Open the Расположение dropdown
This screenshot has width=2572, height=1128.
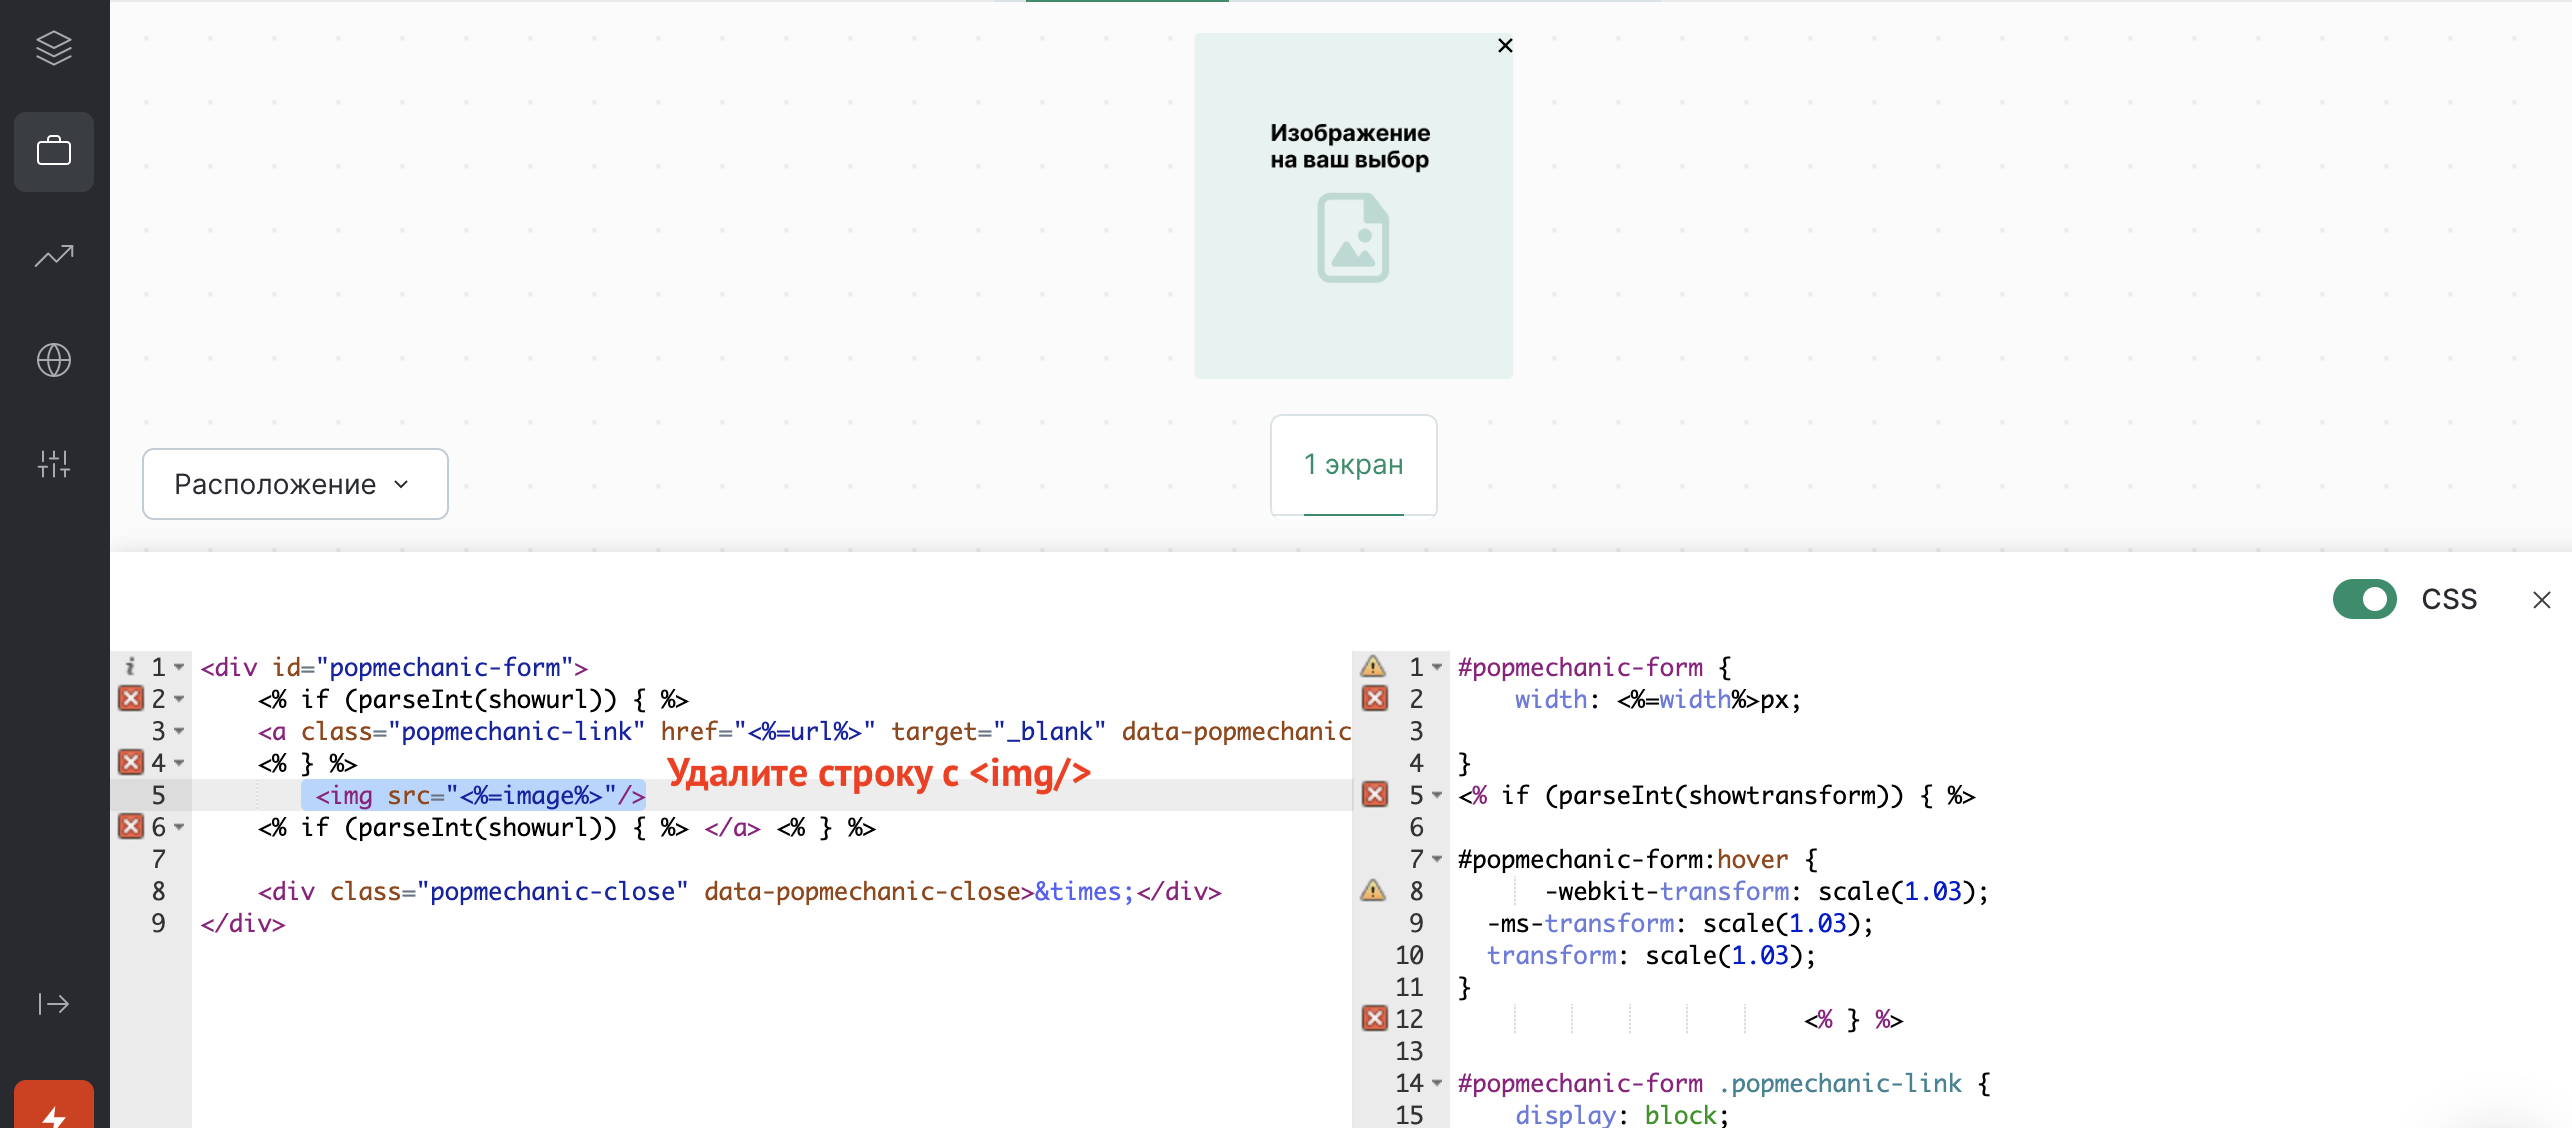tap(295, 484)
